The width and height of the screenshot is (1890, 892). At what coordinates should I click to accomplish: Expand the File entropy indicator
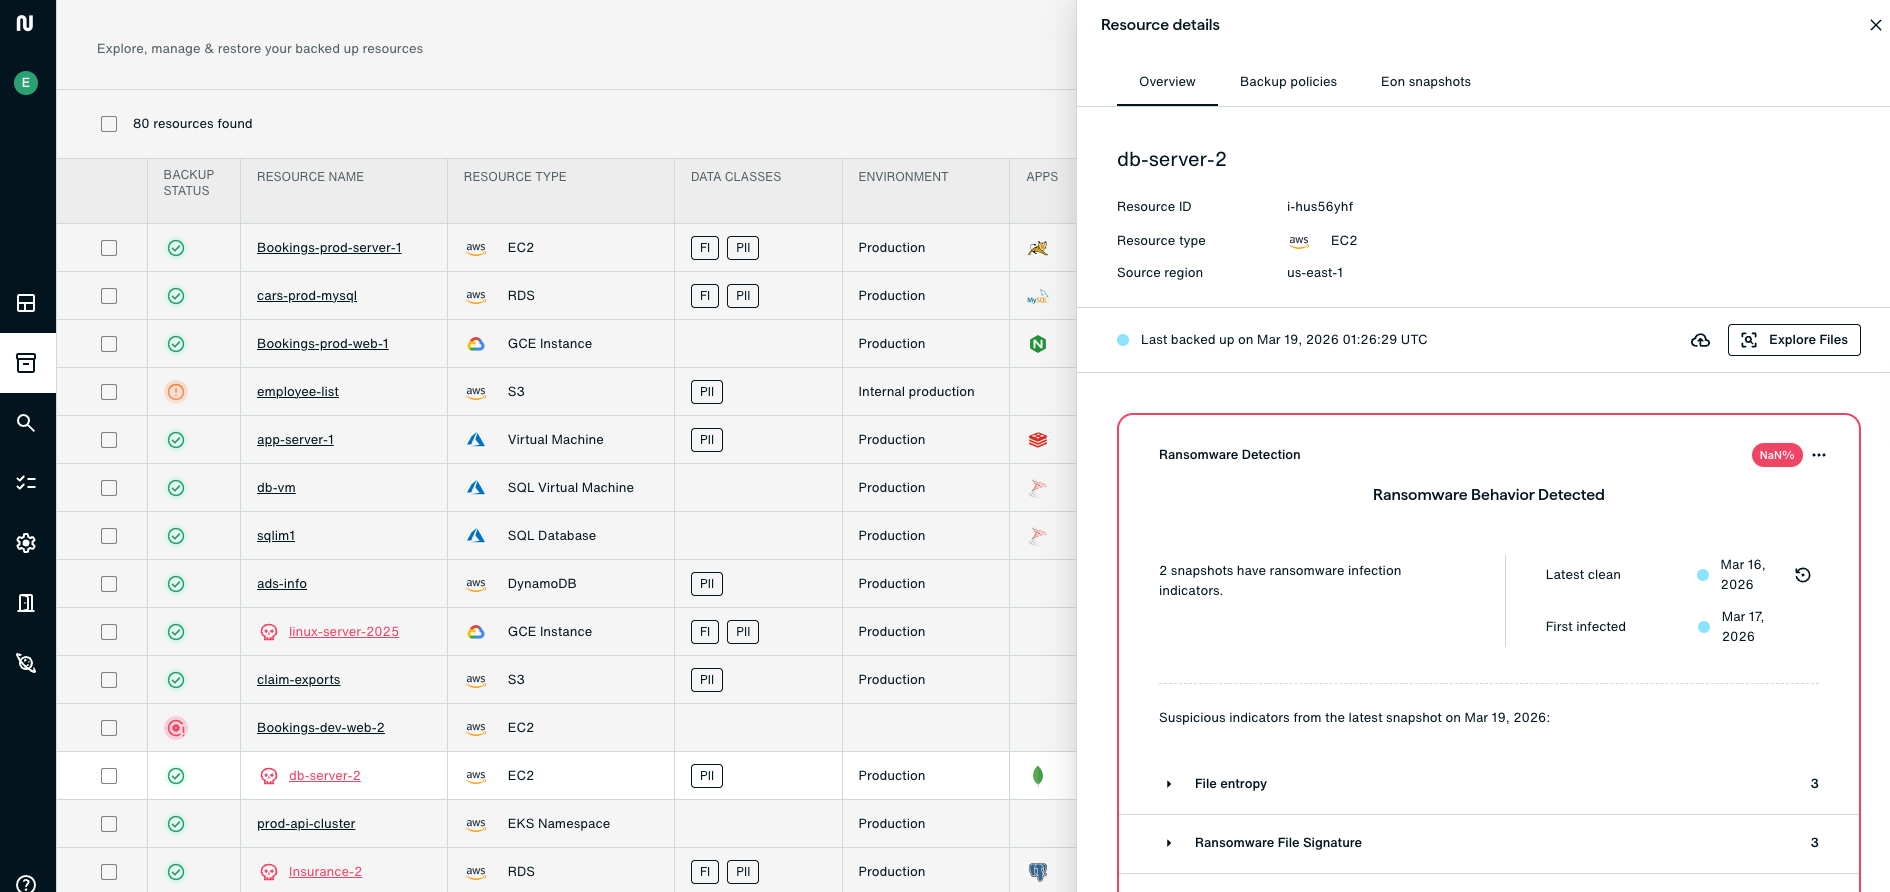click(x=1169, y=784)
